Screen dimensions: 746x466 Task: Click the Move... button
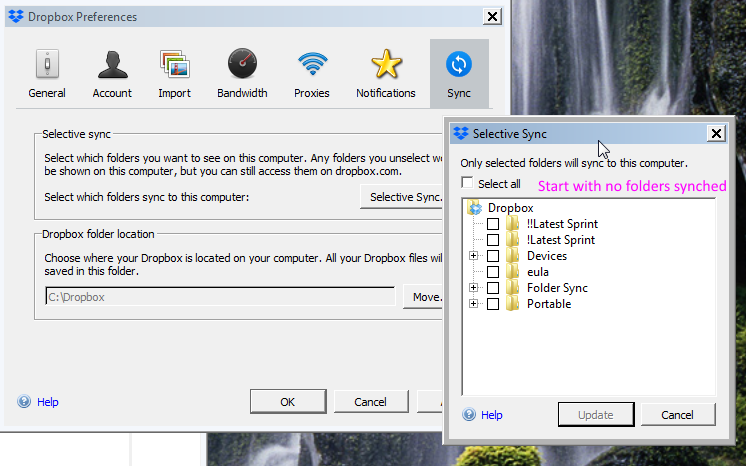pos(423,297)
